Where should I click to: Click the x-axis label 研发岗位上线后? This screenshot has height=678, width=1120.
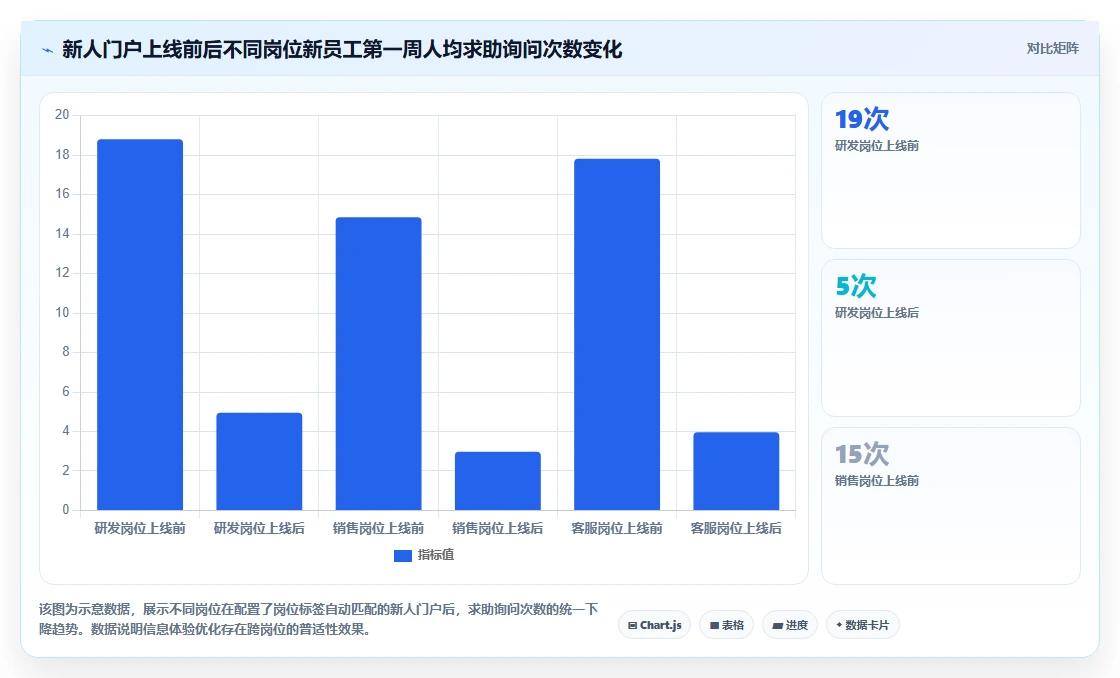click(259, 529)
